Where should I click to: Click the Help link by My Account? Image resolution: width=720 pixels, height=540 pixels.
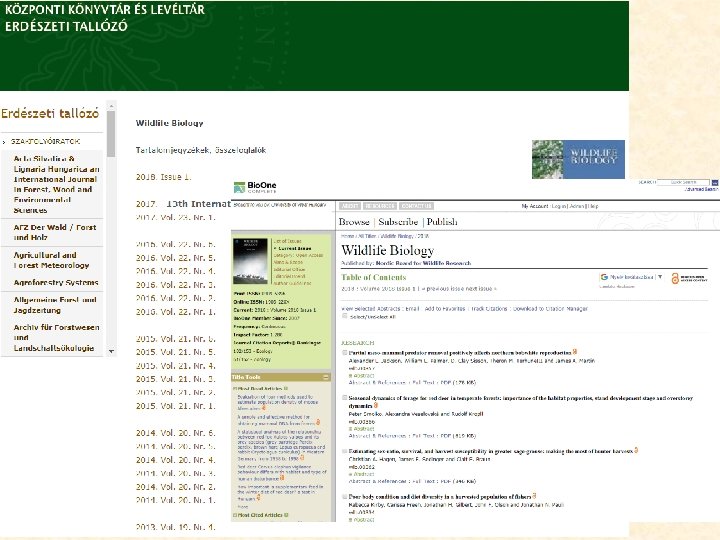pyautogui.click(x=594, y=206)
